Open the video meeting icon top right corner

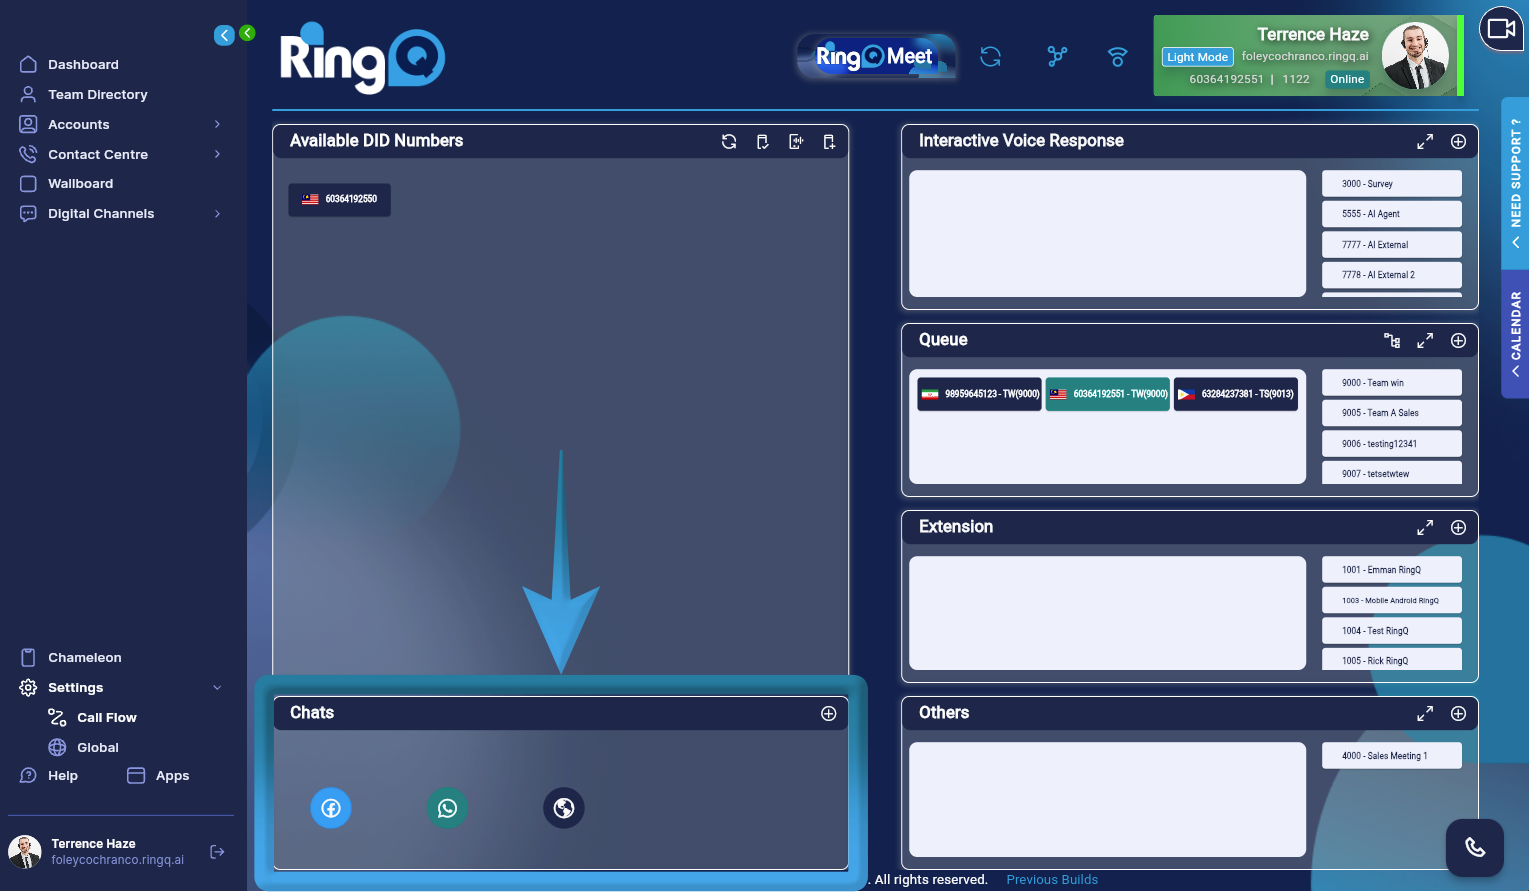1501,29
